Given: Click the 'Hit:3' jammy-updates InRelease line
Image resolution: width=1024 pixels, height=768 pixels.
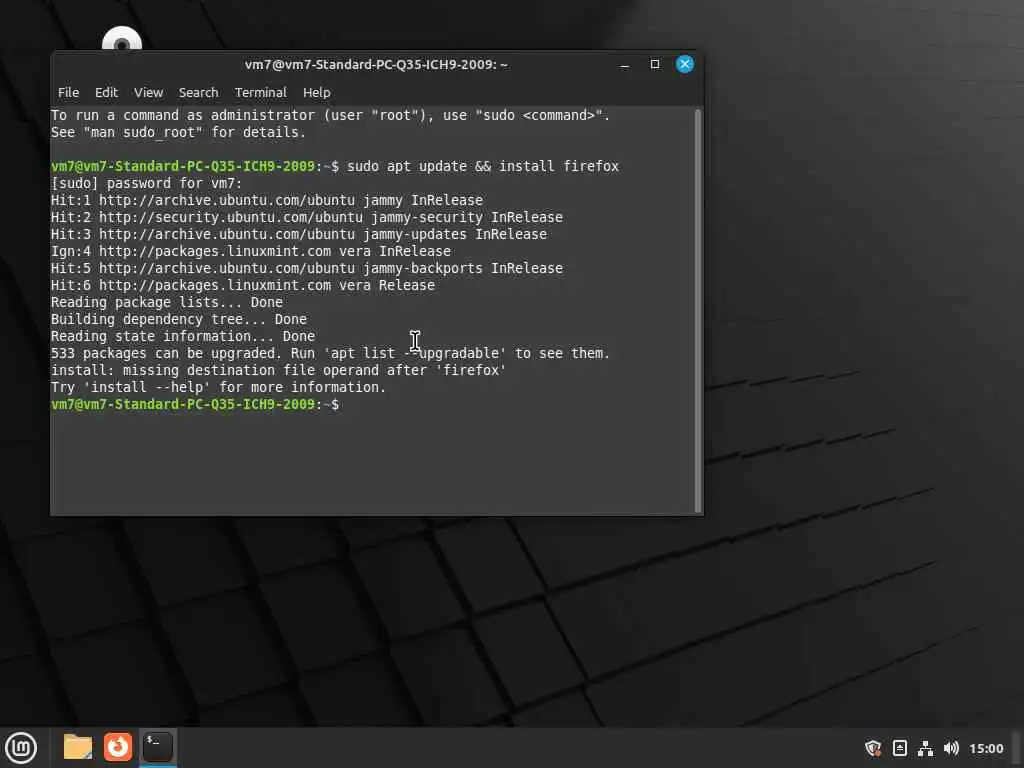Looking at the screenshot, I should pyautogui.click(x=299, y=234).
